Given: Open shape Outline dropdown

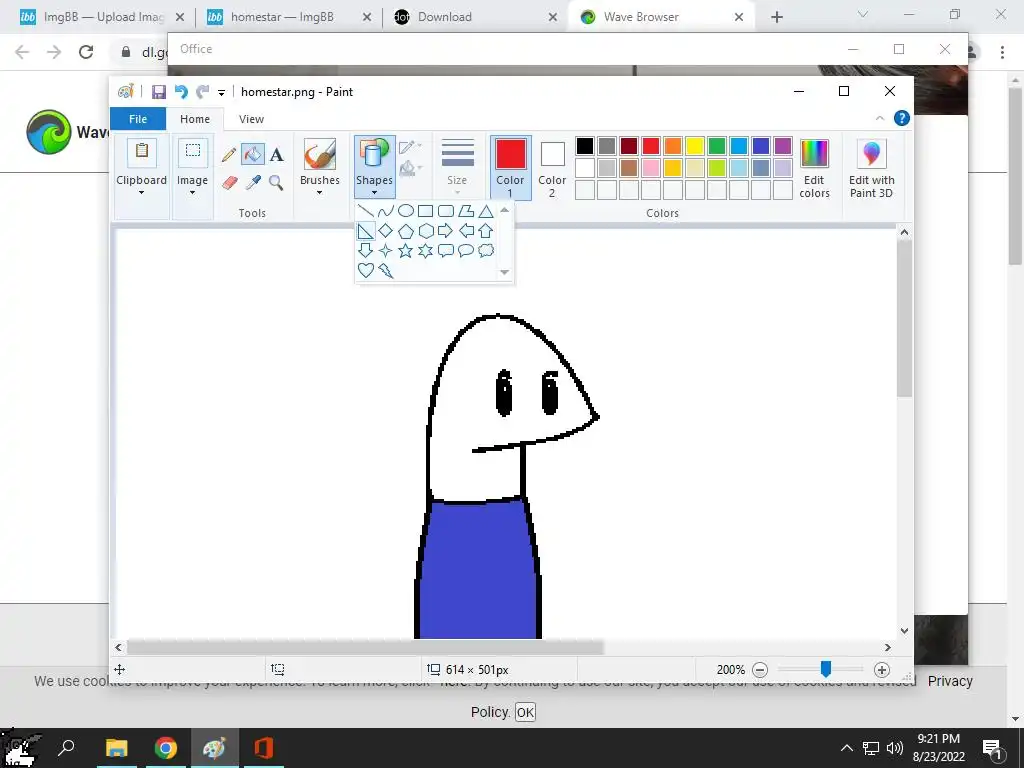Looking at the screenshot, I should 410,148.
